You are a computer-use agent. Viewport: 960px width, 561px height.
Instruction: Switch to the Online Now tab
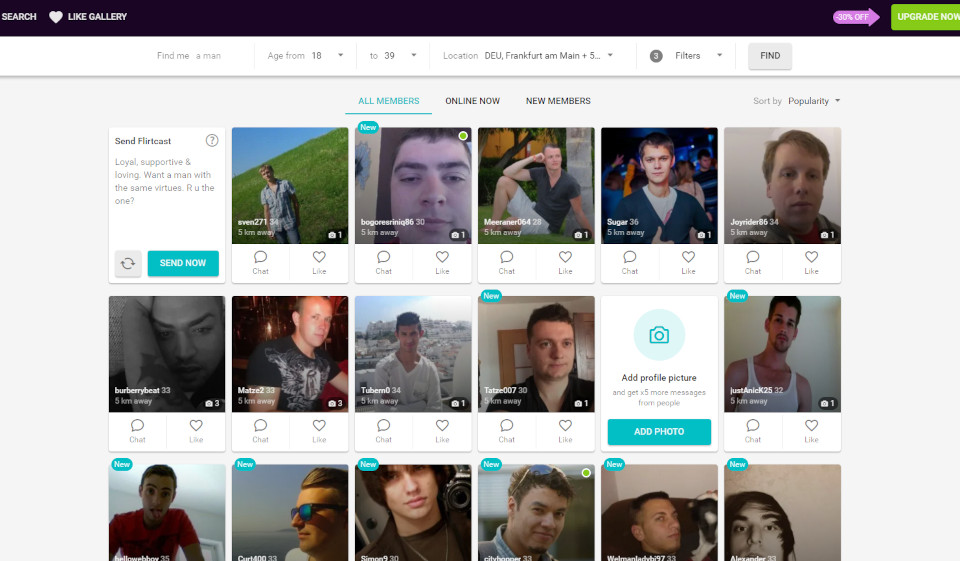tap(472, 101)
